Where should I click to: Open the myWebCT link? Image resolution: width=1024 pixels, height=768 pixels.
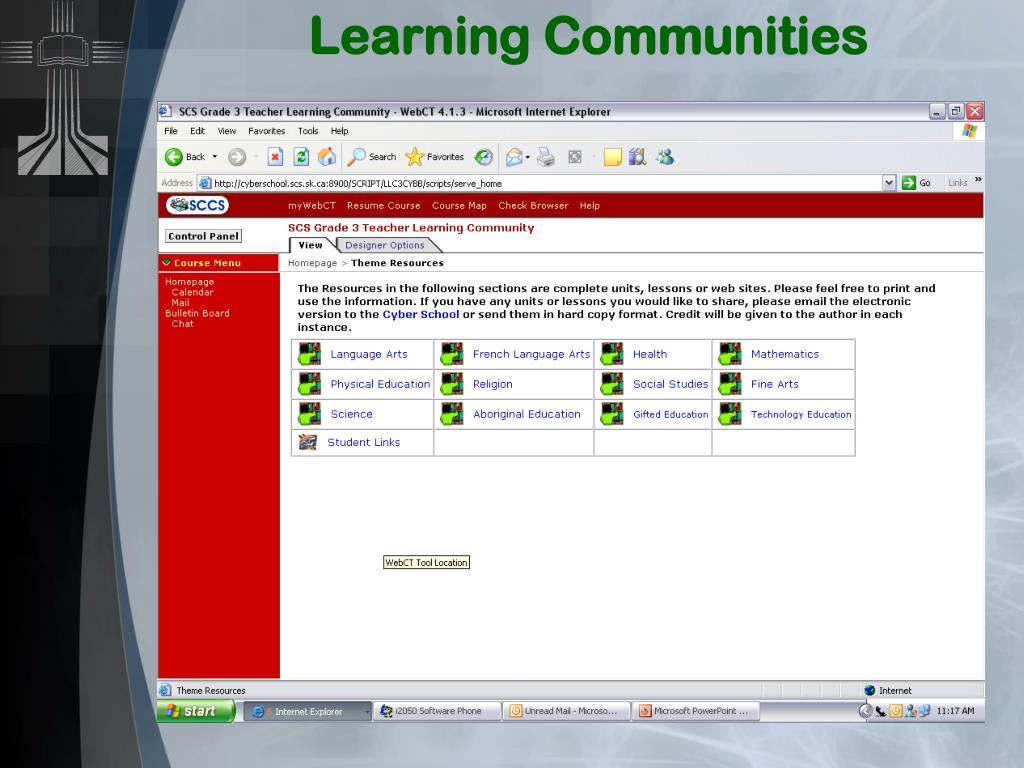point(312,205)
